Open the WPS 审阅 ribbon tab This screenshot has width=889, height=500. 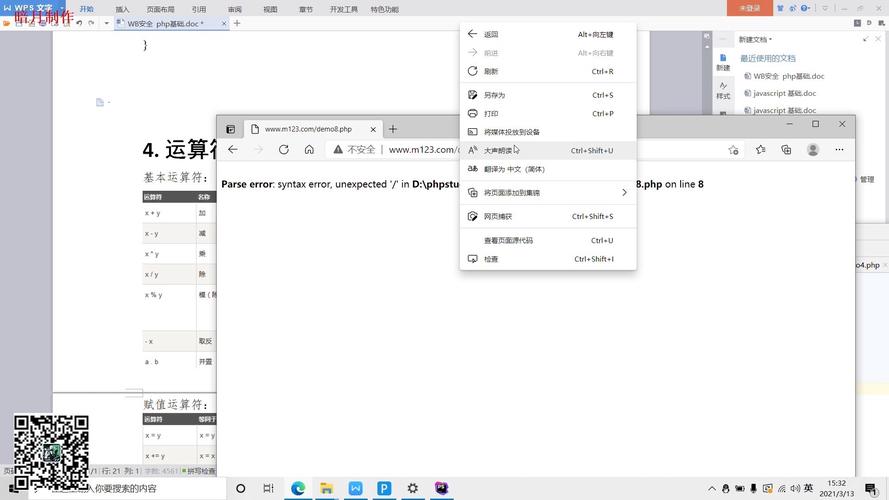[x=235, y=10]
